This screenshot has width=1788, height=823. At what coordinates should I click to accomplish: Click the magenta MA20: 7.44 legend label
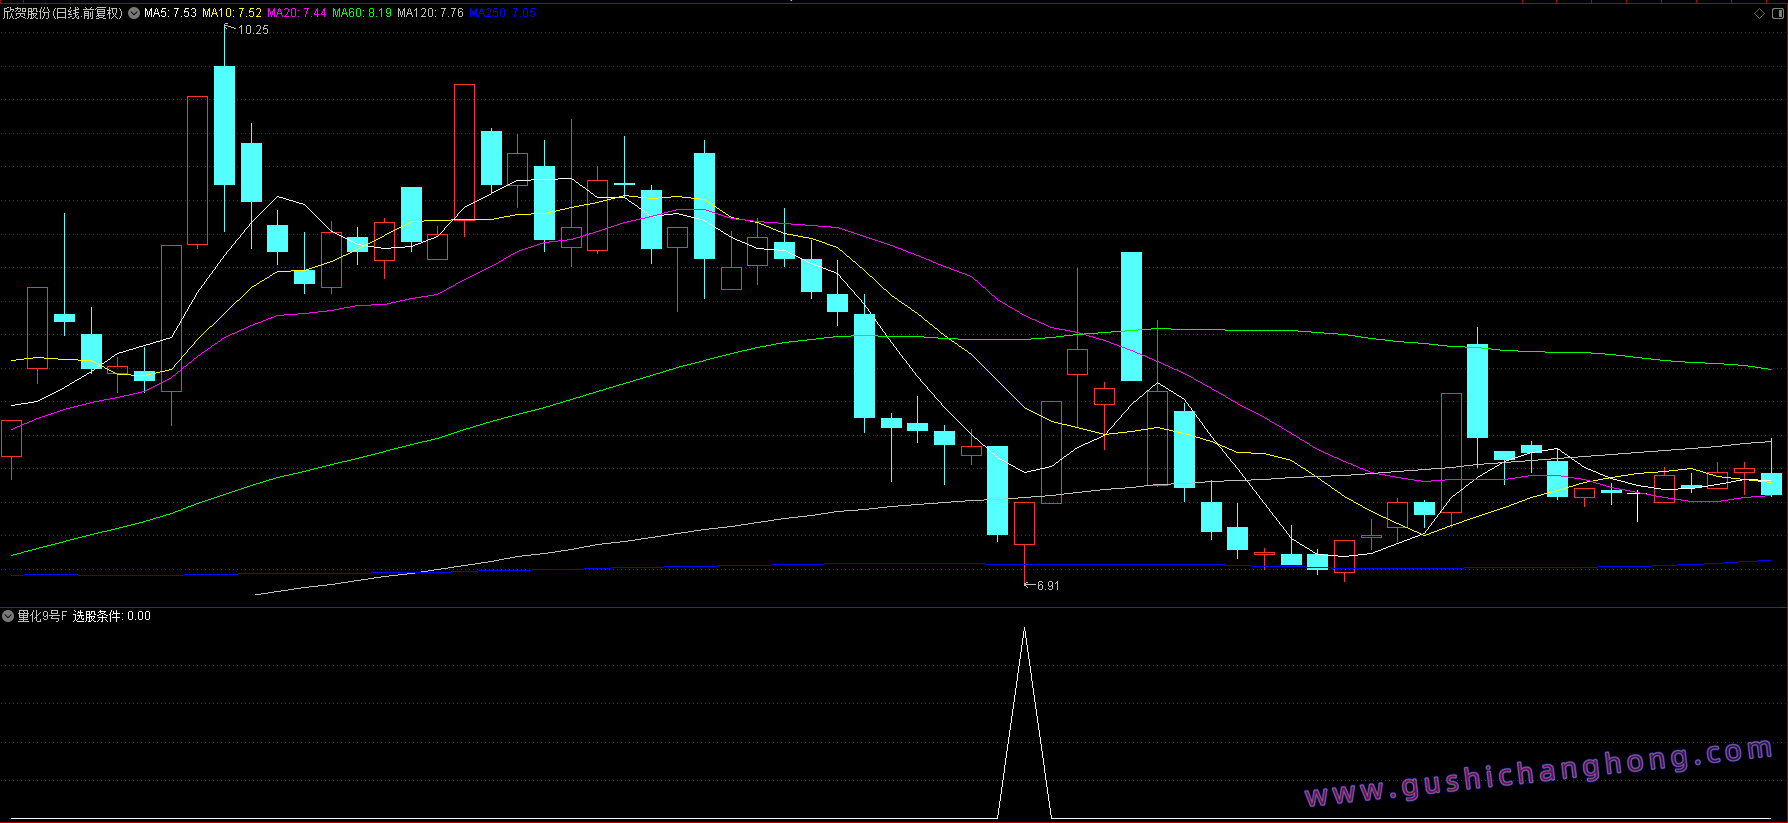point(297,13)
